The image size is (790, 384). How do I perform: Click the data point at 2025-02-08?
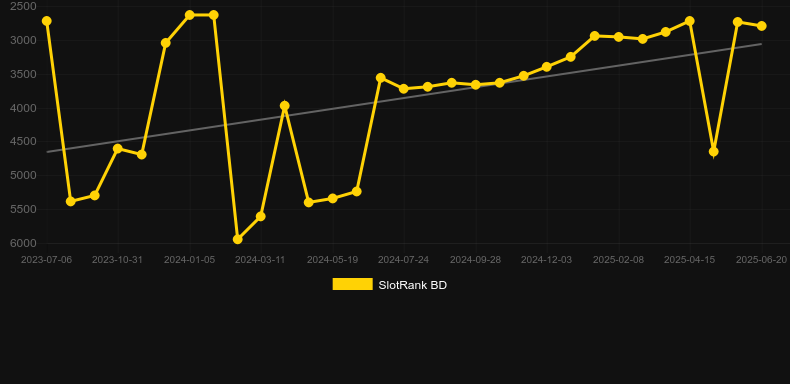click(619, 37)
